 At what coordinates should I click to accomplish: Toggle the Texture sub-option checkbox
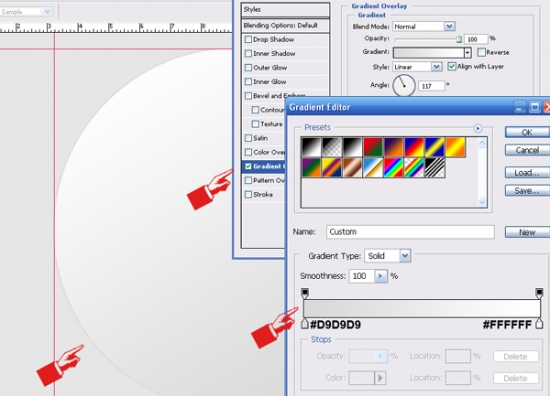coord(255,124)
